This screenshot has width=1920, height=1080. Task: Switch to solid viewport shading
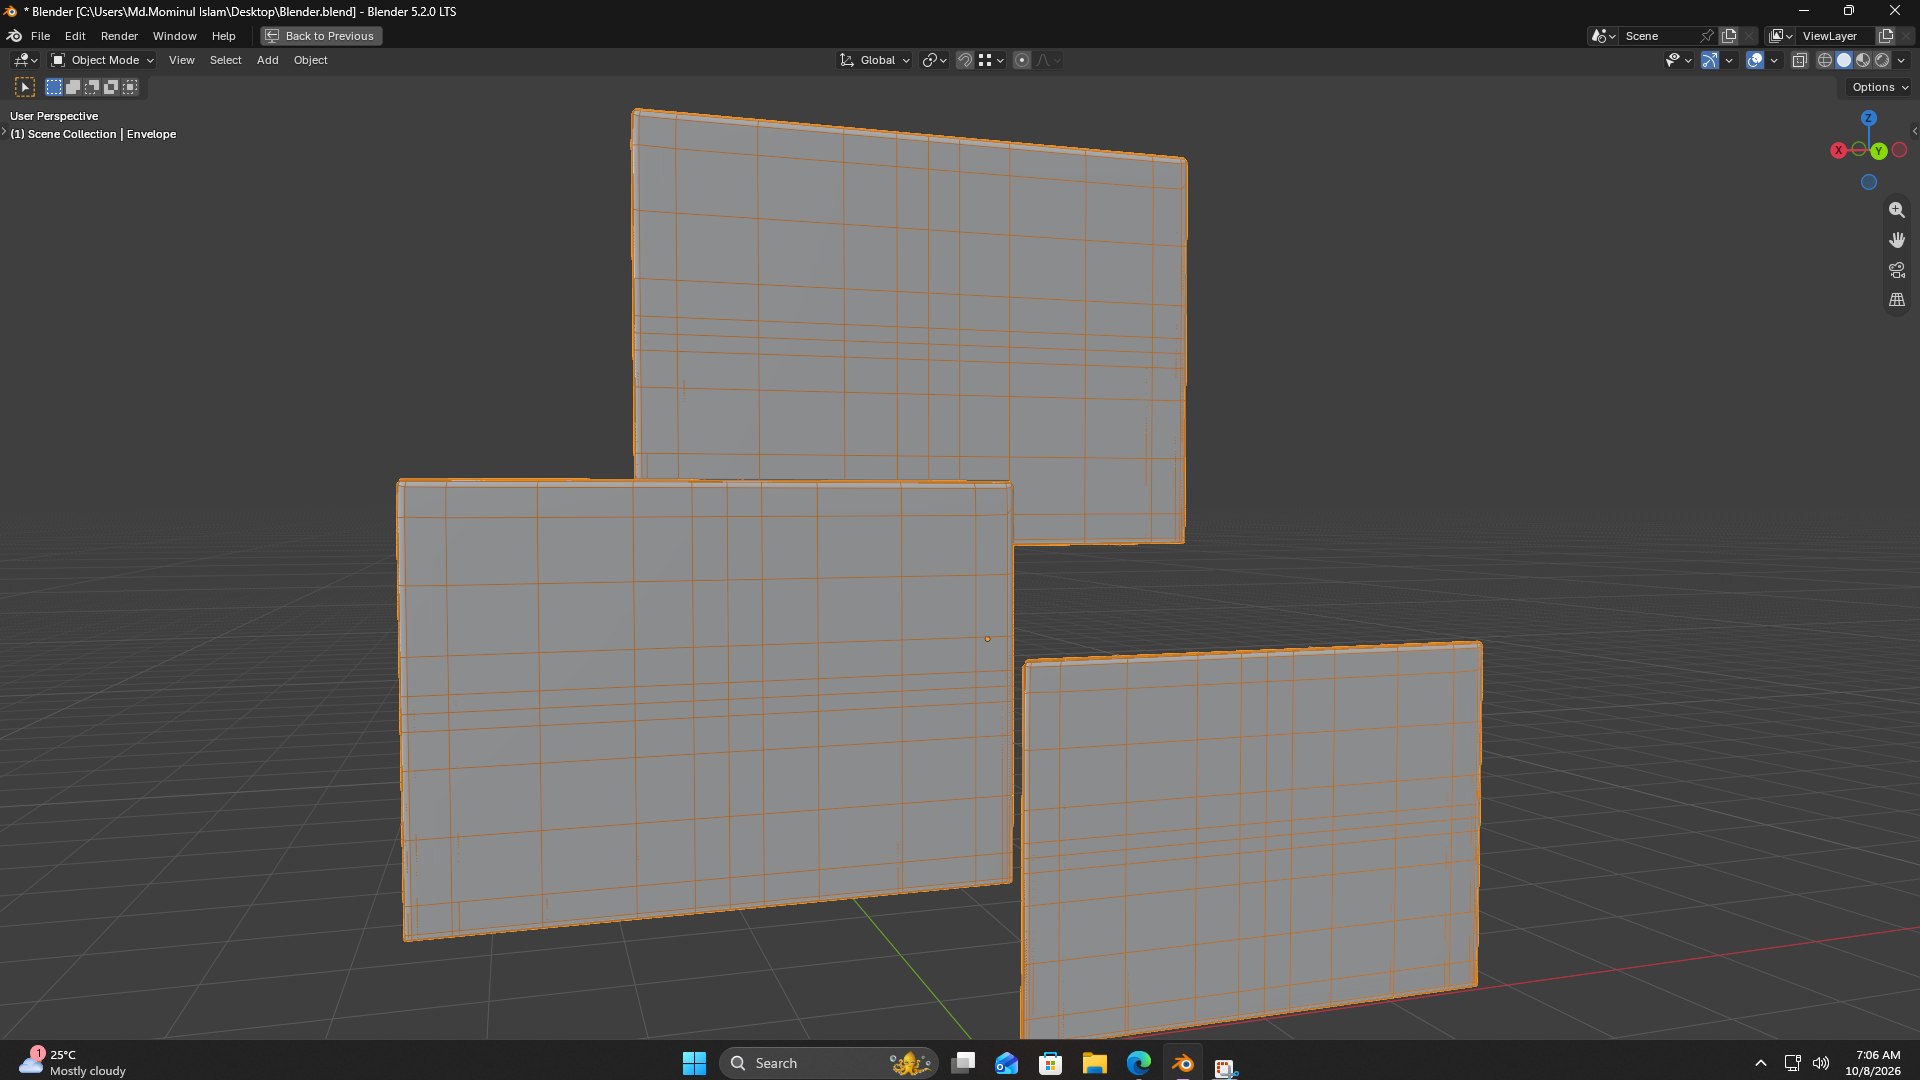1844,60
